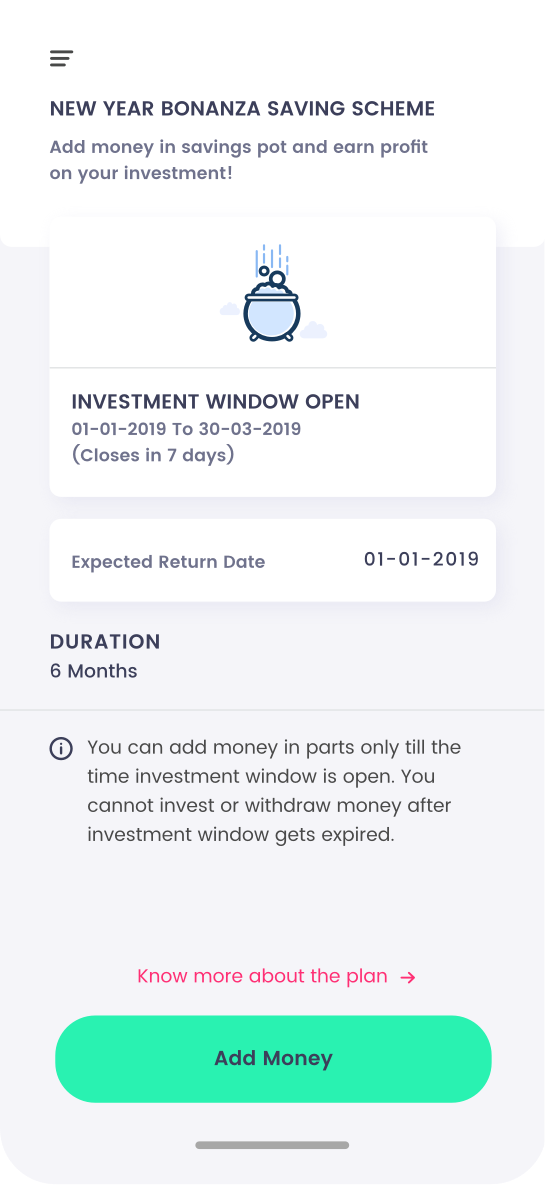Image resolution: width=546 pixels, height=1186 pixels.
Task: Tap the Closes in 7 days text
Action: click(153, 455)
